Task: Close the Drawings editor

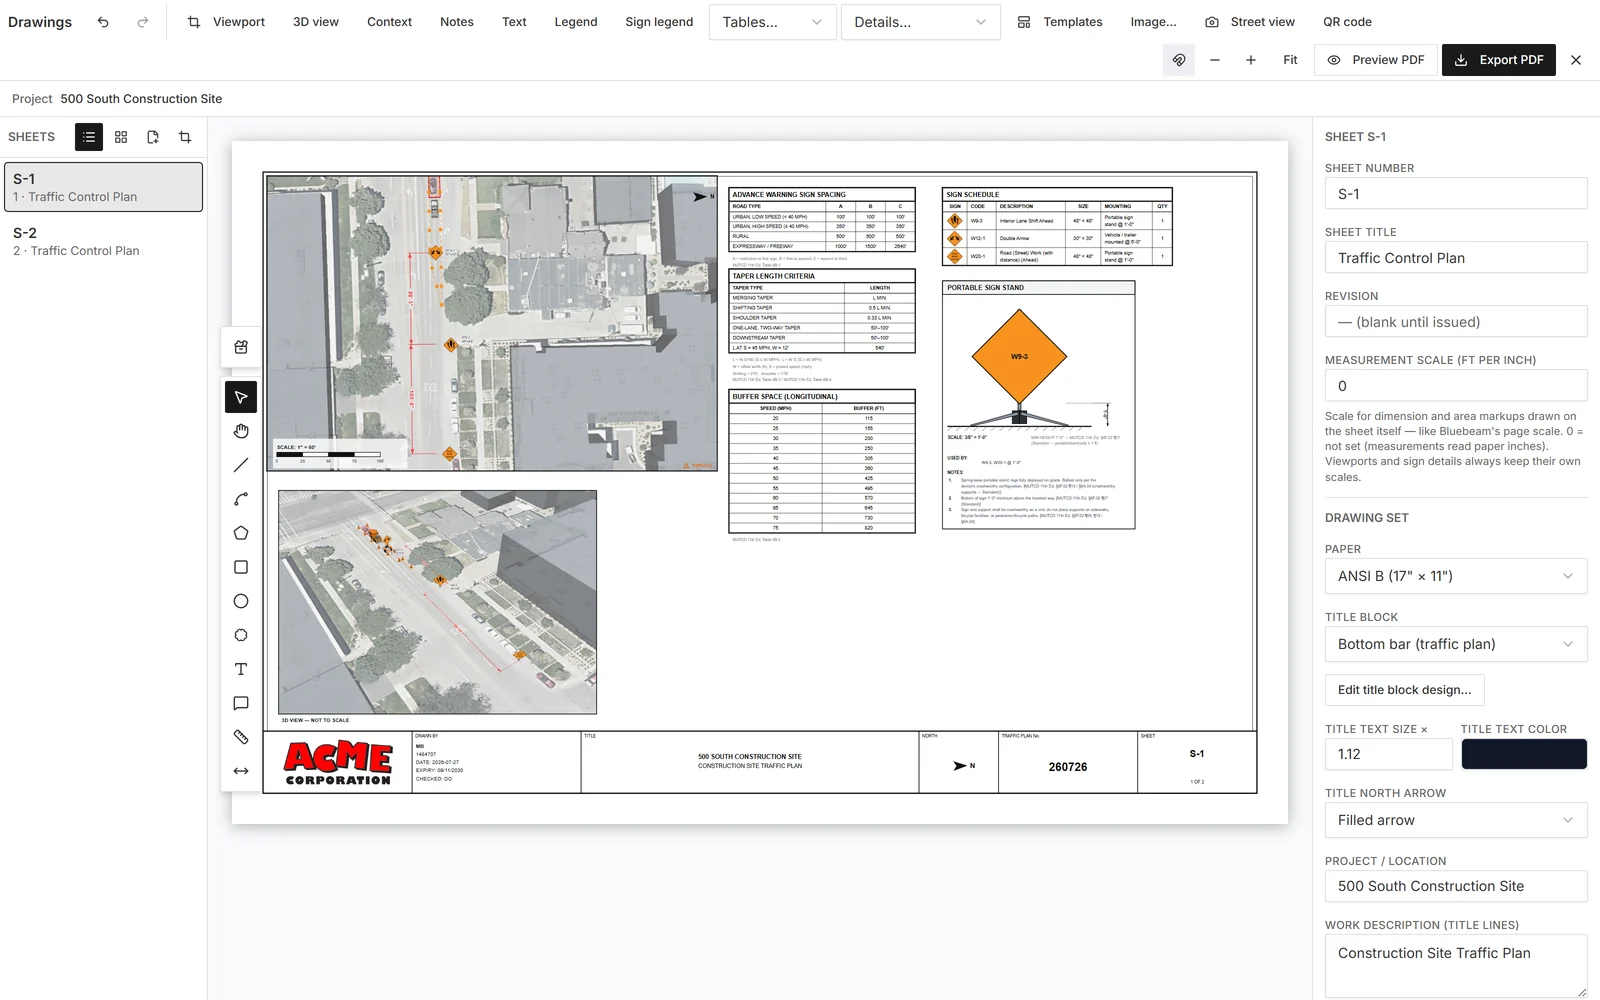Action: click(x=1576, y=60)
